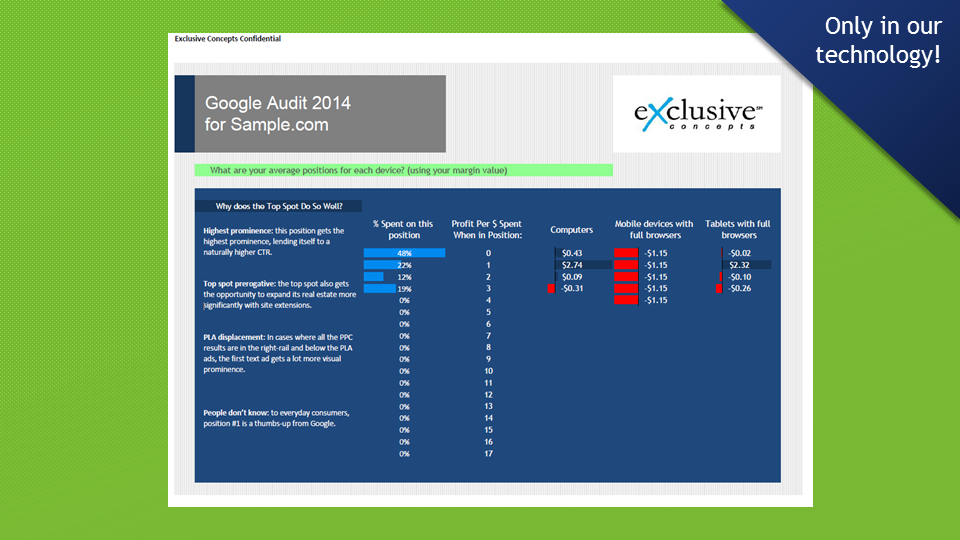Click 'Why does the Top Spot Do So Well?' heading
The height and width of the screenshot is (540, 960).
pyautogui.click(x=279, y=206)
